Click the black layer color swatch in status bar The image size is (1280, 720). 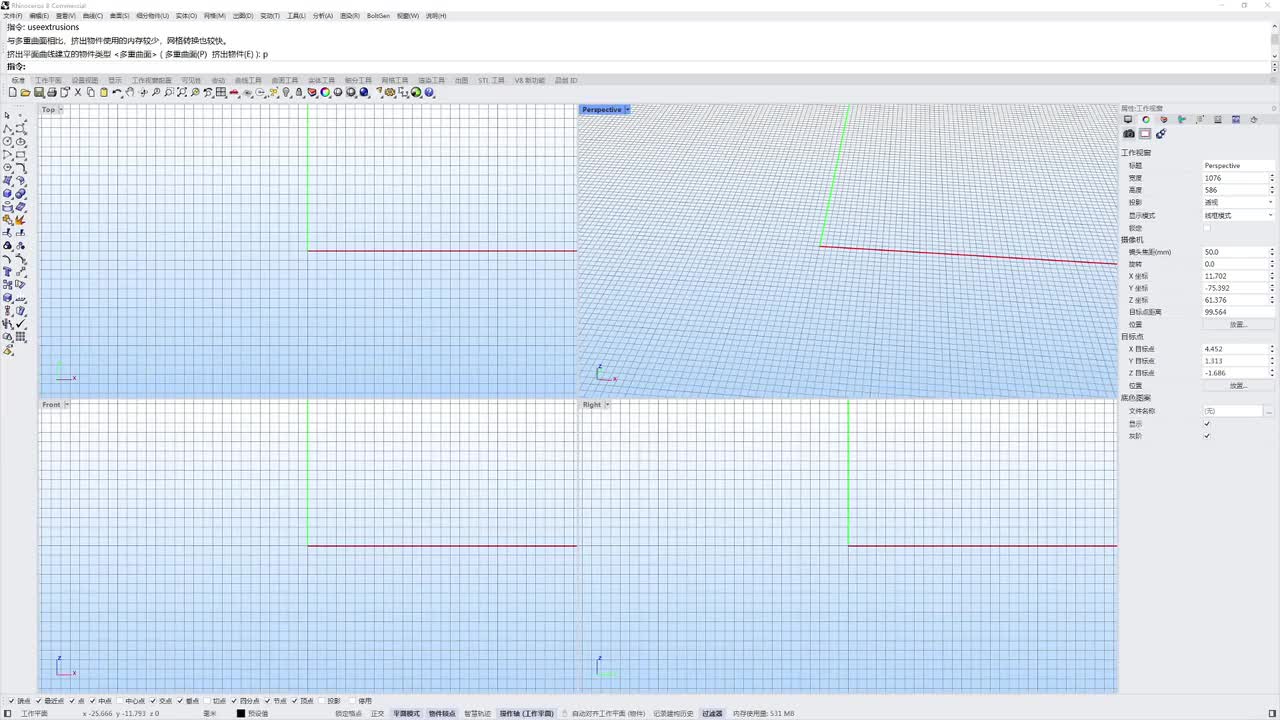point(241,714)
